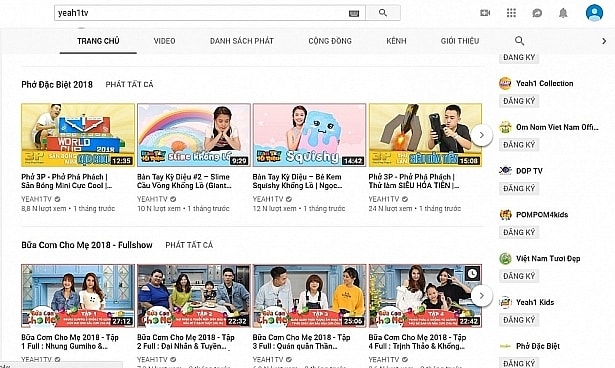Screen dimensions: 615x368
Task: Open title 'Bàn Tay Kỳ Diệu – Bé Kem Squishy'
Action: click(297, 181)
